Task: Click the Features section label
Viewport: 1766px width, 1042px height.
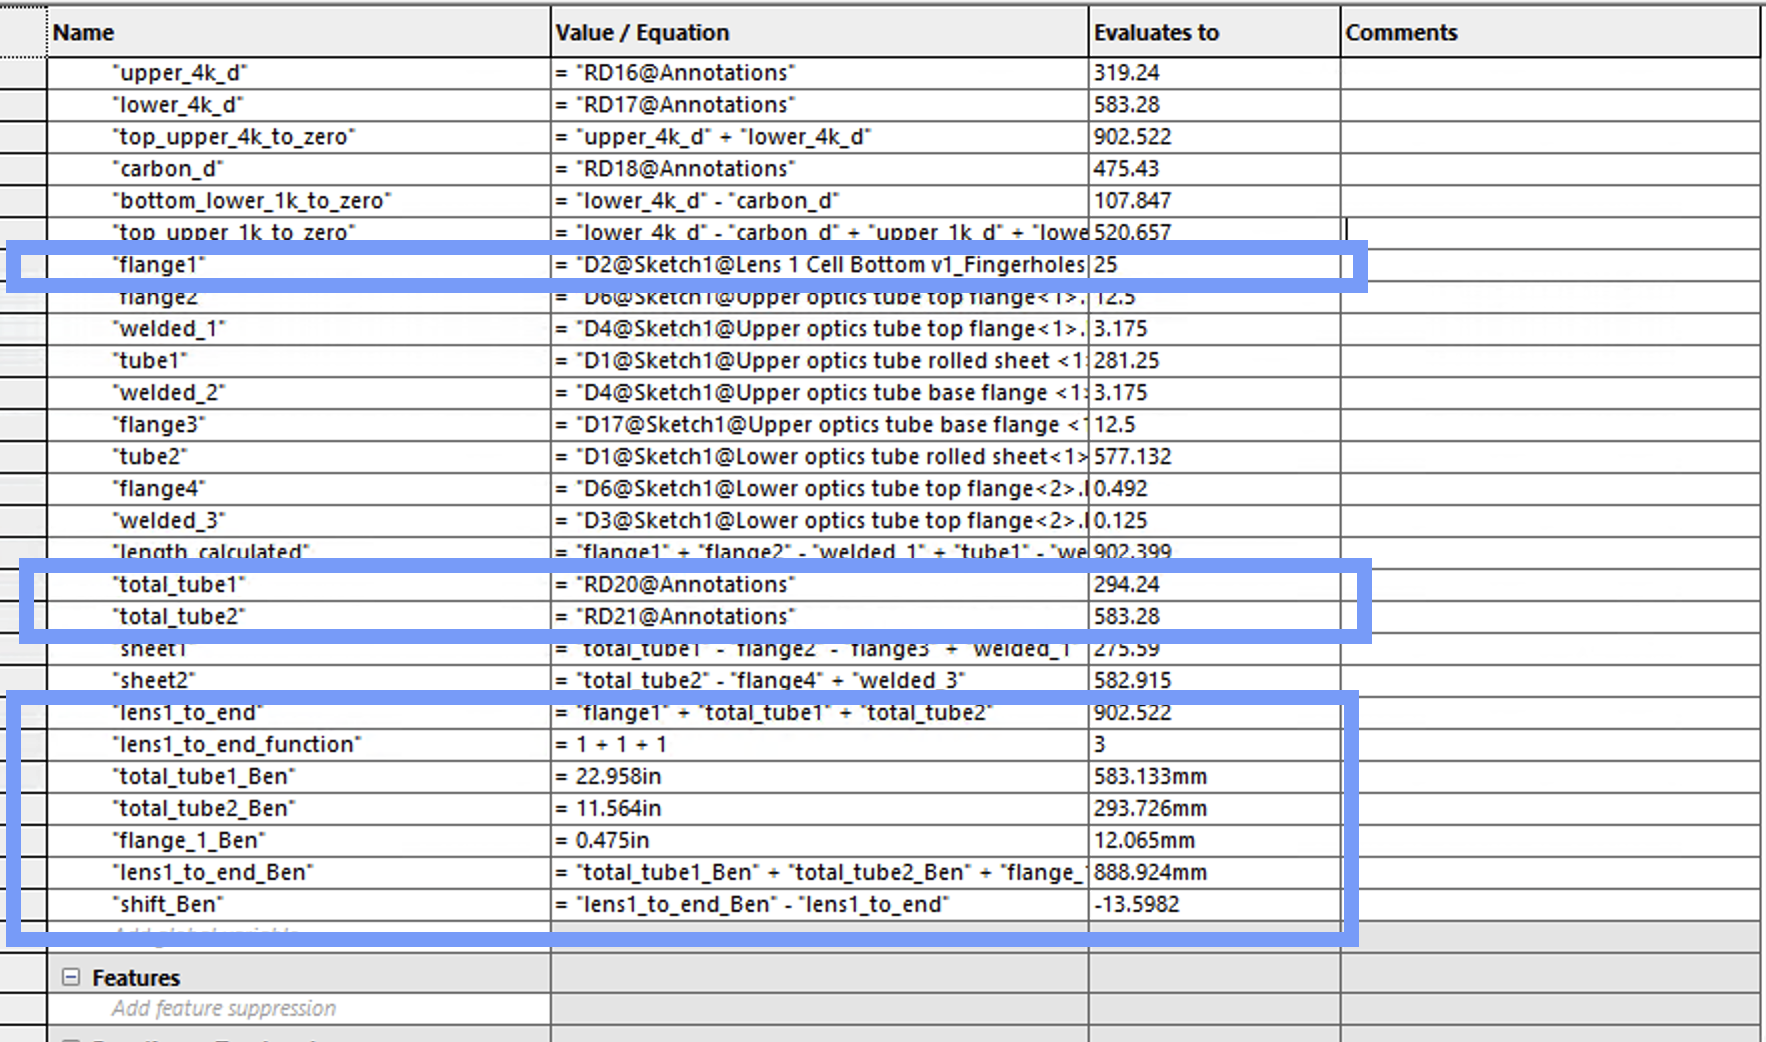Action: pyautogui.click(x=136, y=978)
